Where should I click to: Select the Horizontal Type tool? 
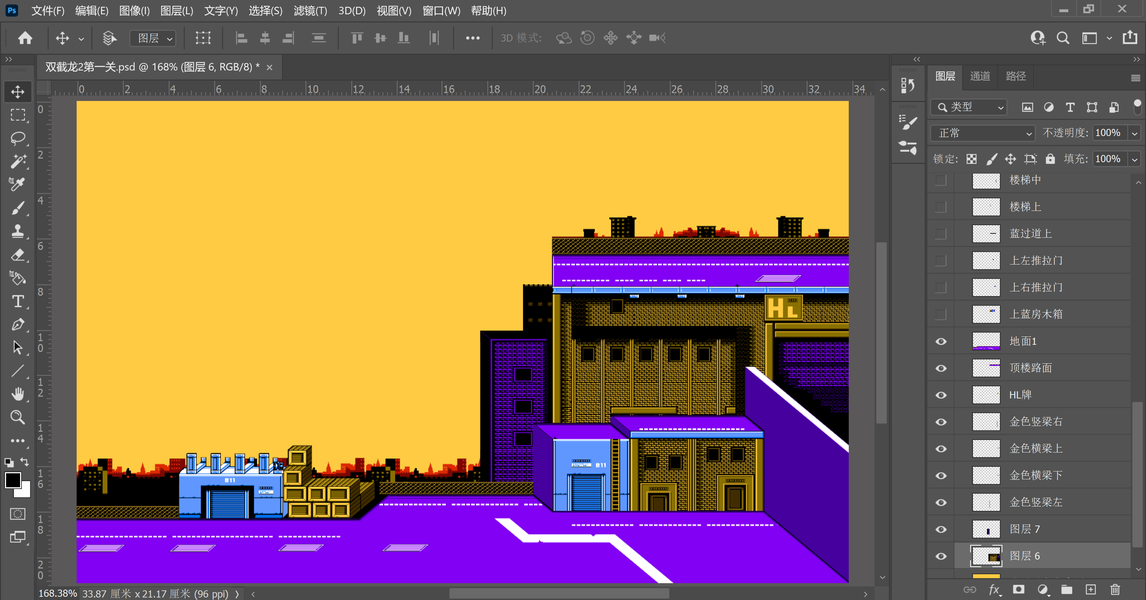(x=18, y=301)
